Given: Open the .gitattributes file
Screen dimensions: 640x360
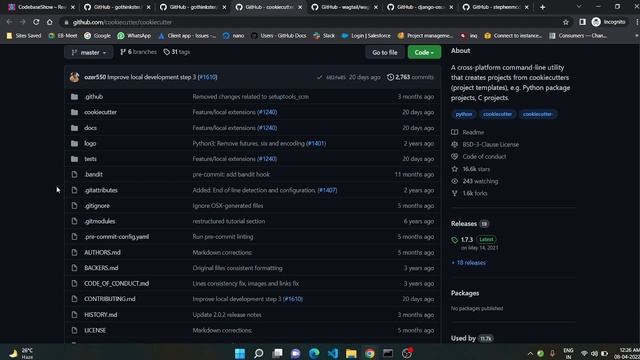Looking at the screenshot, I should click(101, 190).
